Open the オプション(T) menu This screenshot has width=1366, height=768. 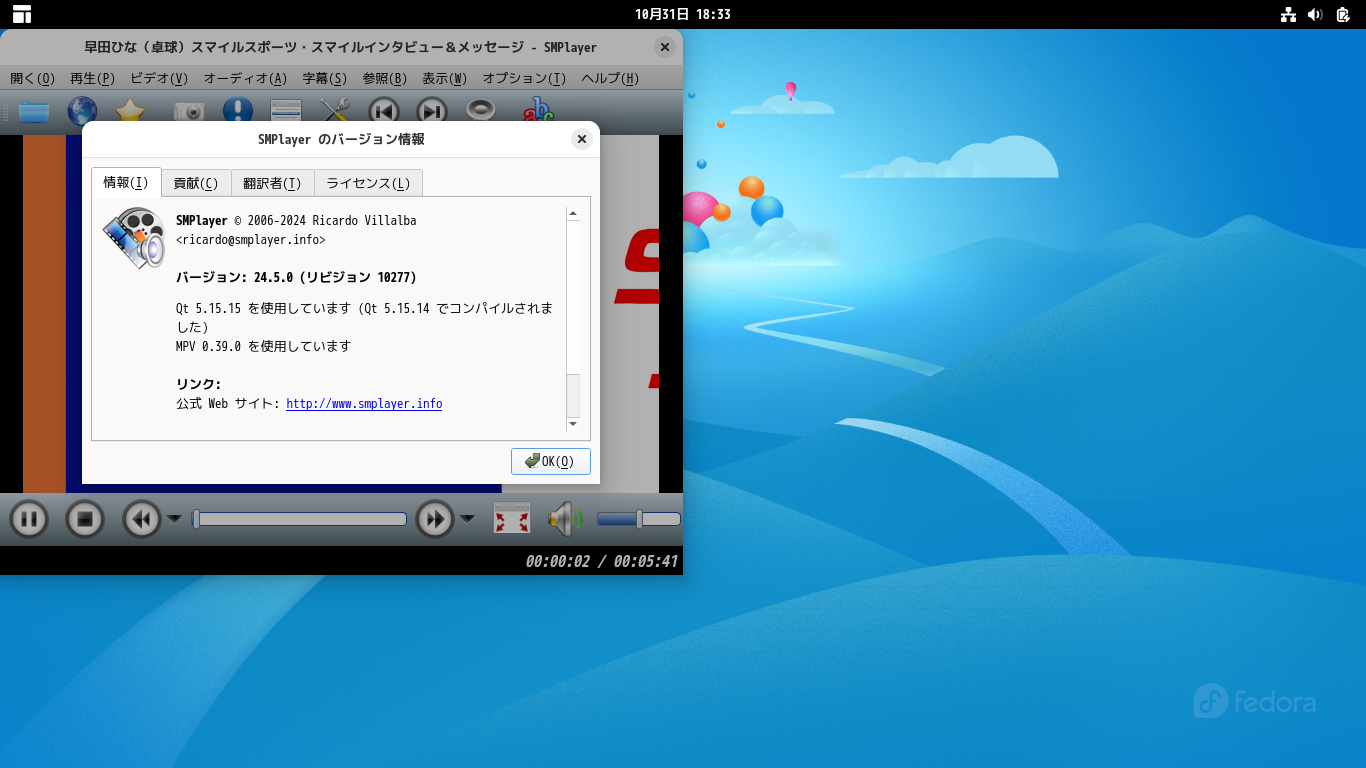[x=525, y=78]
